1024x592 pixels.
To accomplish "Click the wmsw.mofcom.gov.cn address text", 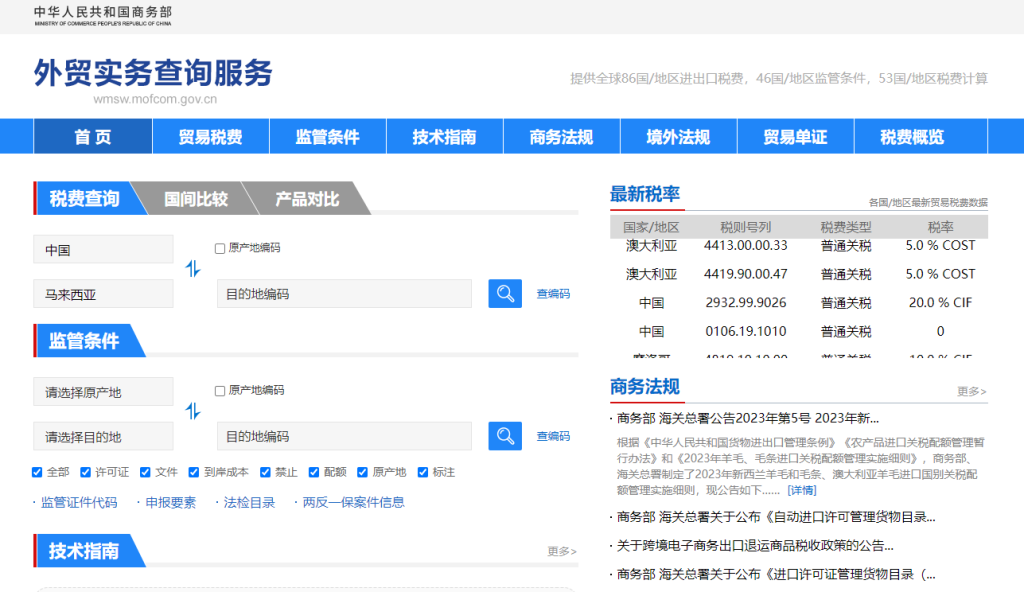I will 155,99.
